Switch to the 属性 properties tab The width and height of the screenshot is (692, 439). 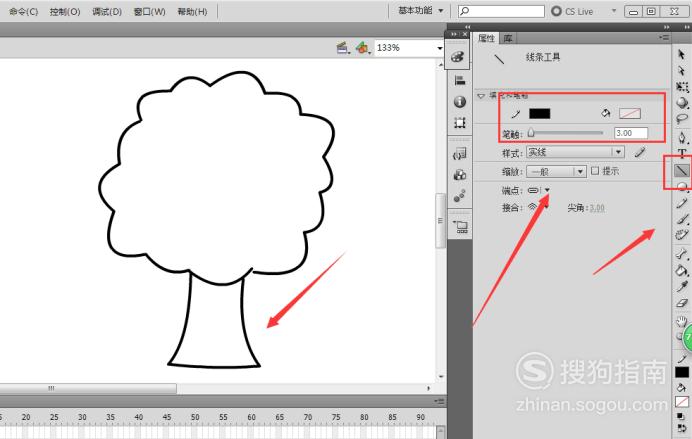[x=486, y=38]
